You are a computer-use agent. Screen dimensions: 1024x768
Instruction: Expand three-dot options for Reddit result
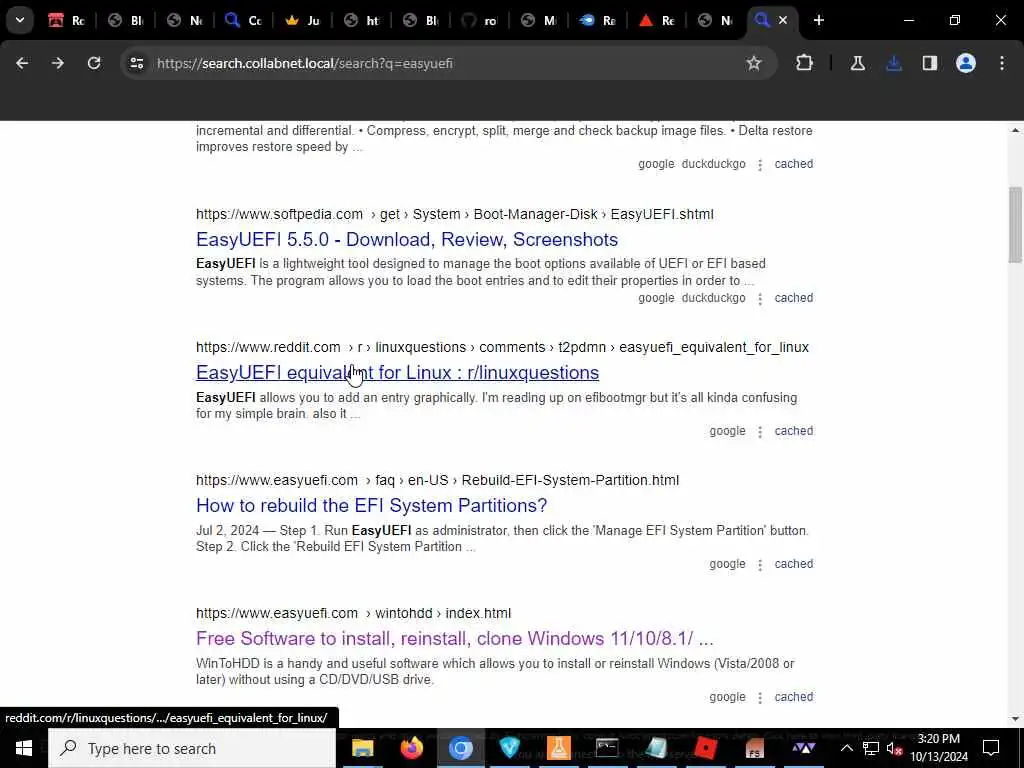tap(760, 432)
